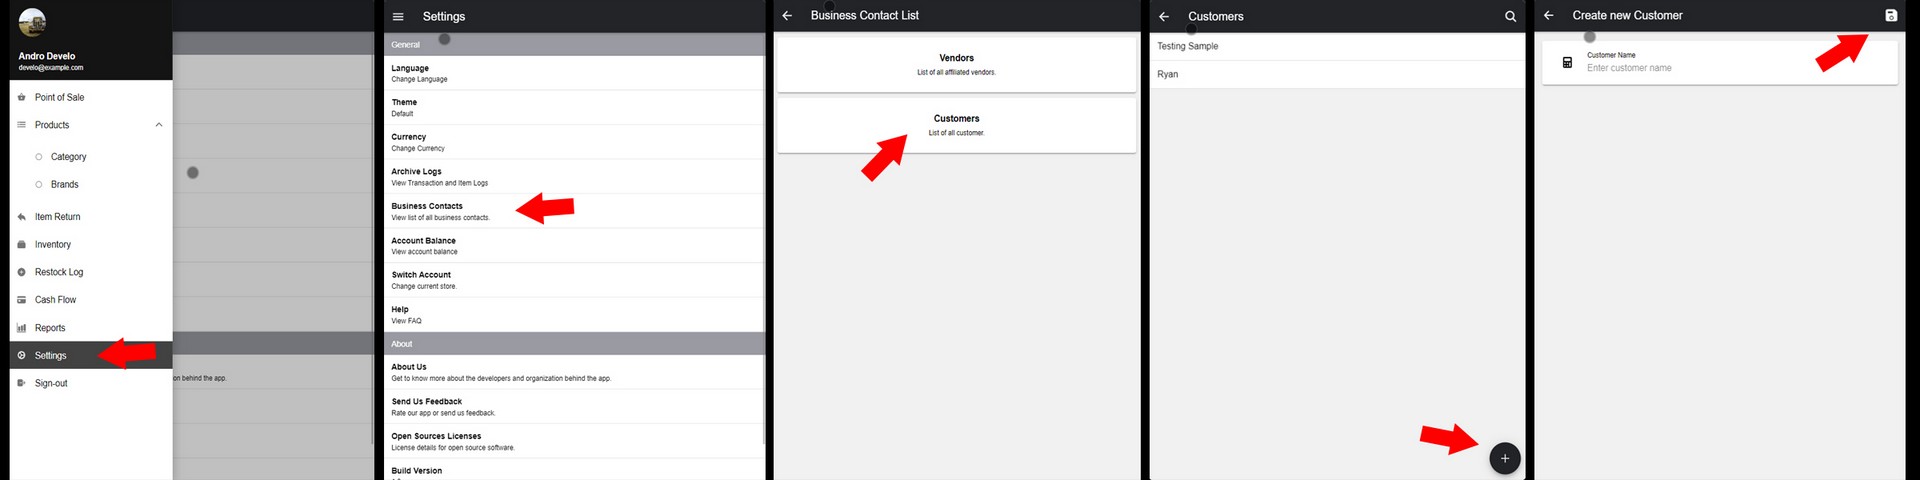
Task: Open the hamburger menu in Settings
Action: tap(398, 16)
